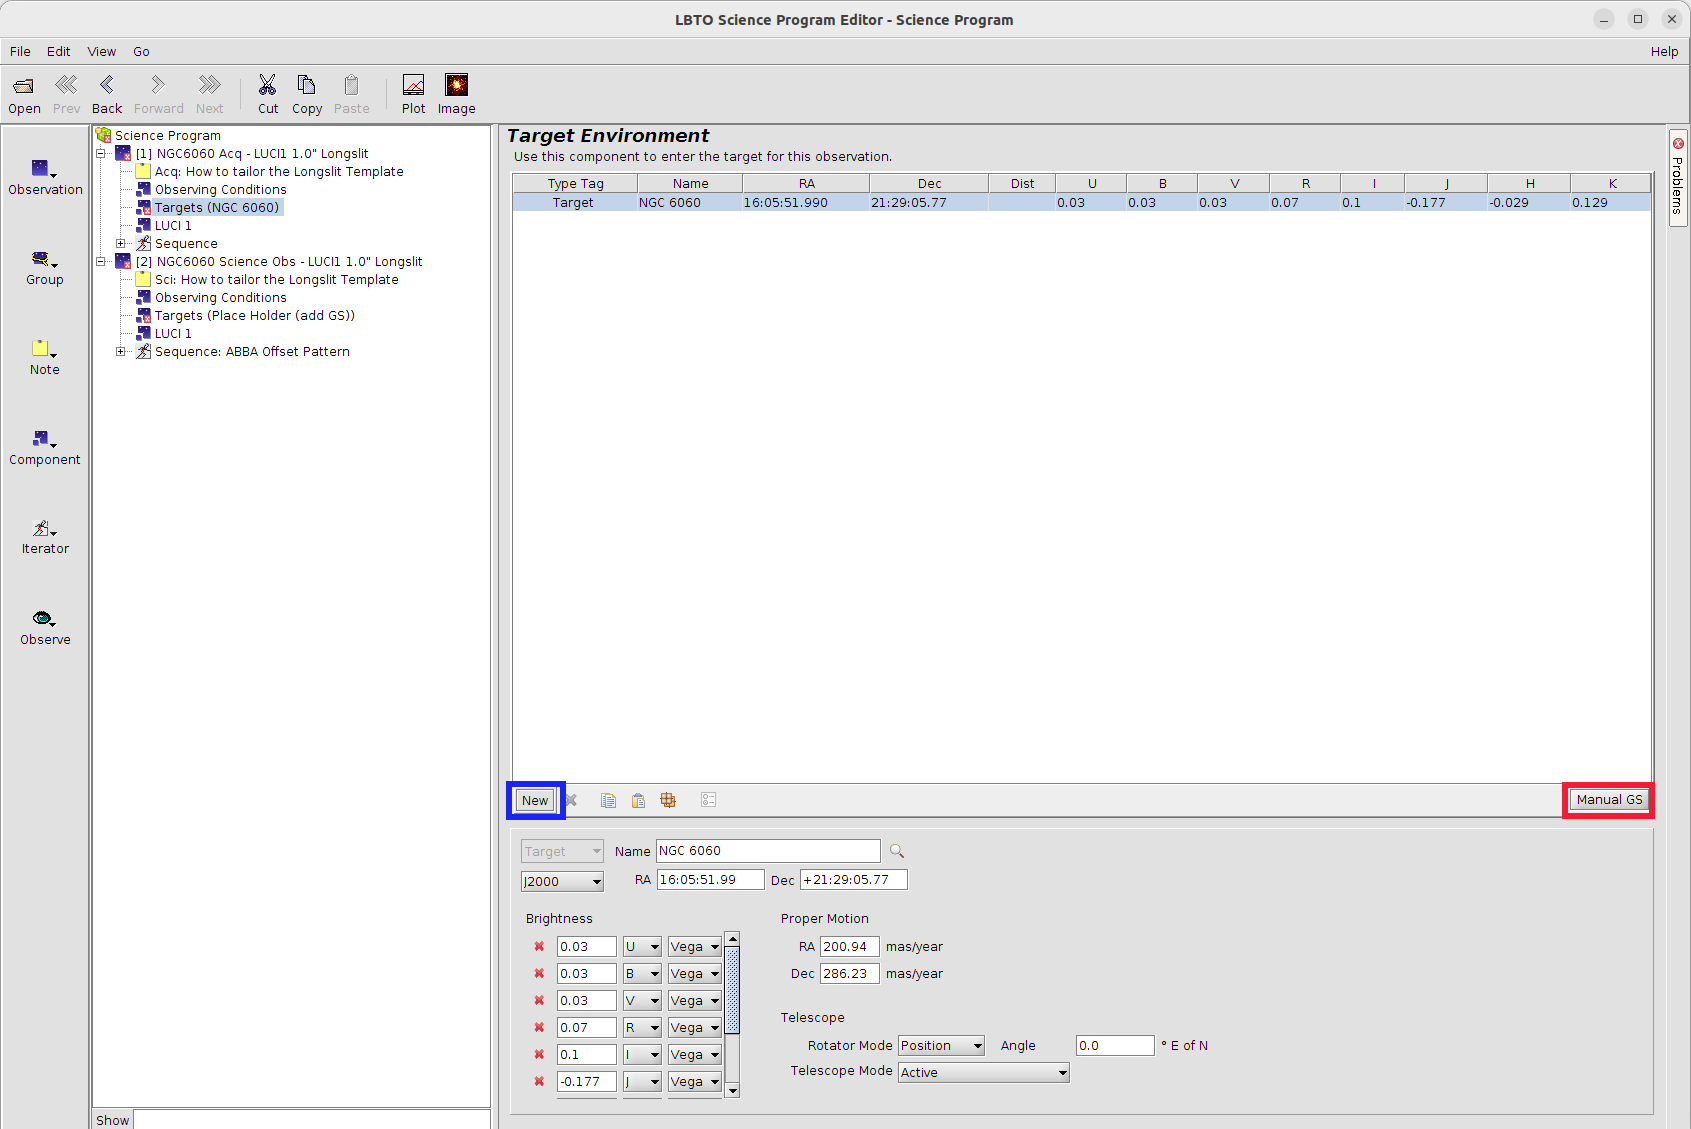Image resolution: width=1691 pixels, height=1129 pixels.
Task: Open the Go menu
Action: click(x=141, y=52)
